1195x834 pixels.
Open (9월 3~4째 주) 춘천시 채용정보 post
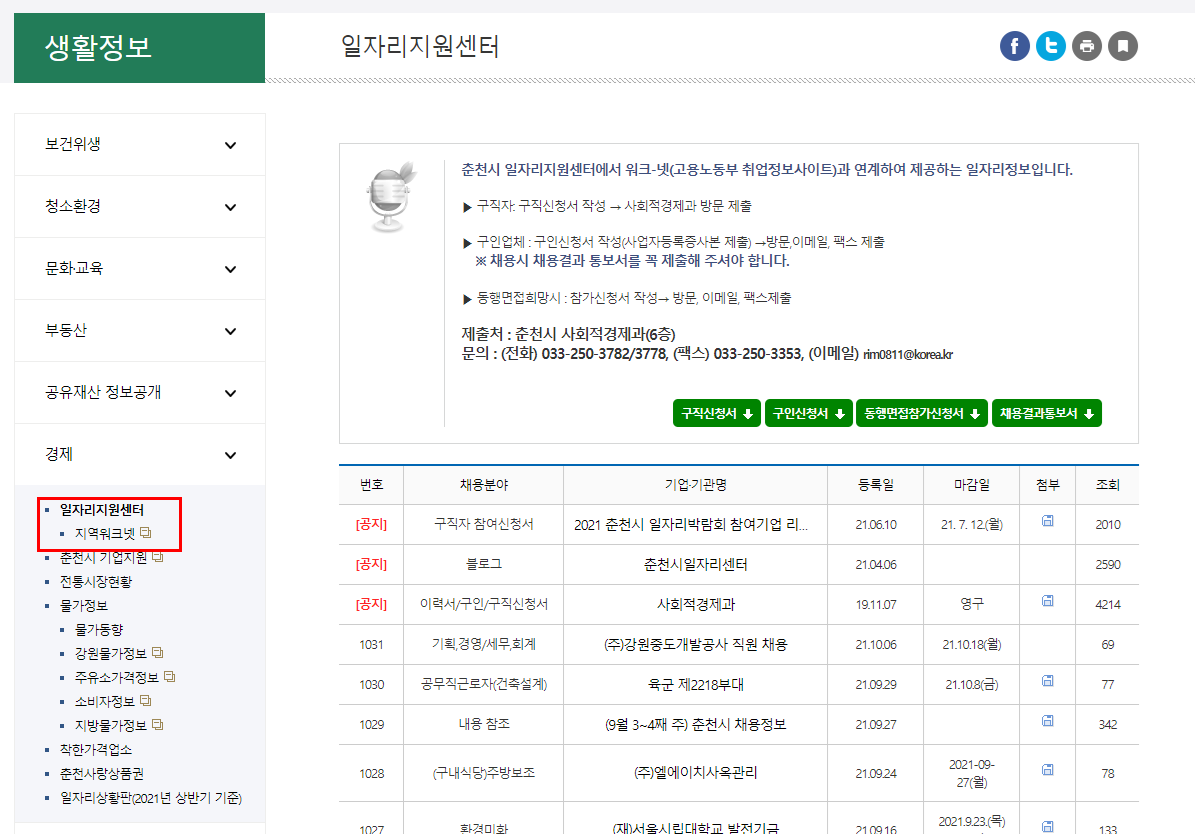click(695, 724)
